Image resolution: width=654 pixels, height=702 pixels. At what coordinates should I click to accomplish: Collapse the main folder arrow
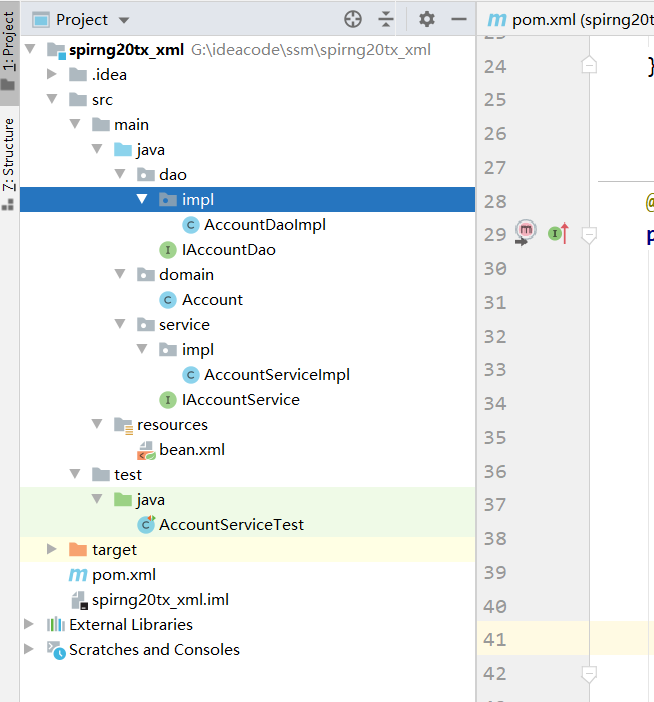coord(75,124)
